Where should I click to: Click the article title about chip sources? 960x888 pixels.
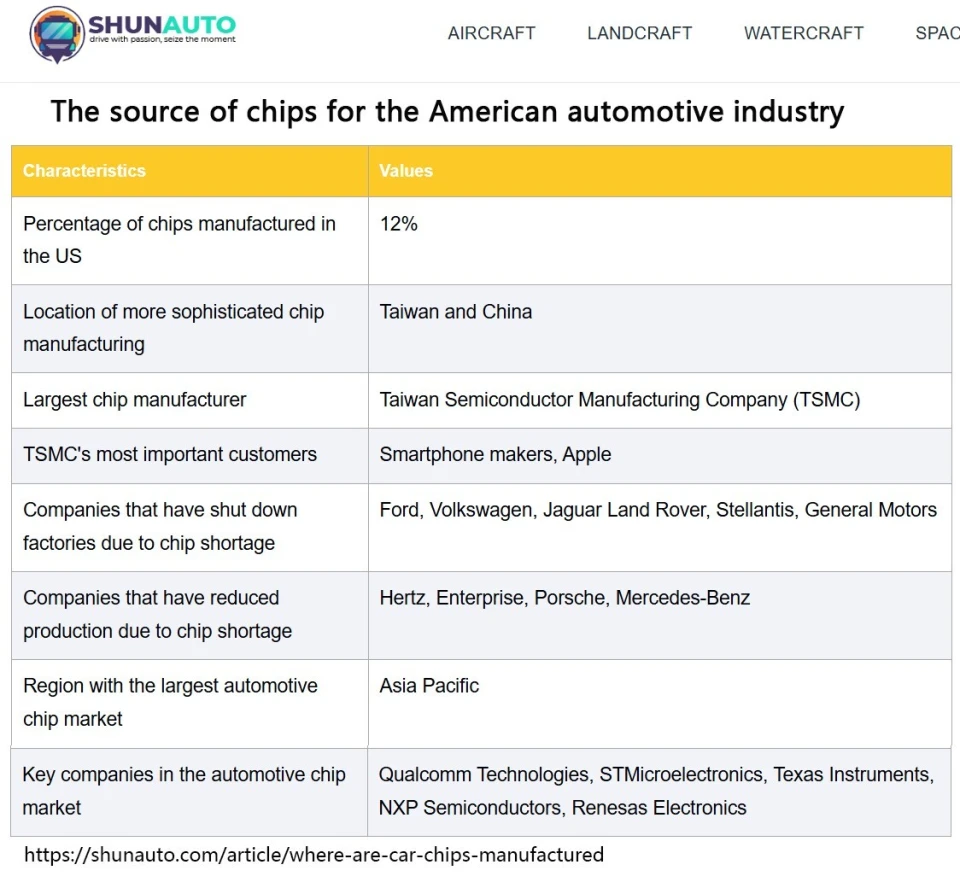tap(448, 111)
